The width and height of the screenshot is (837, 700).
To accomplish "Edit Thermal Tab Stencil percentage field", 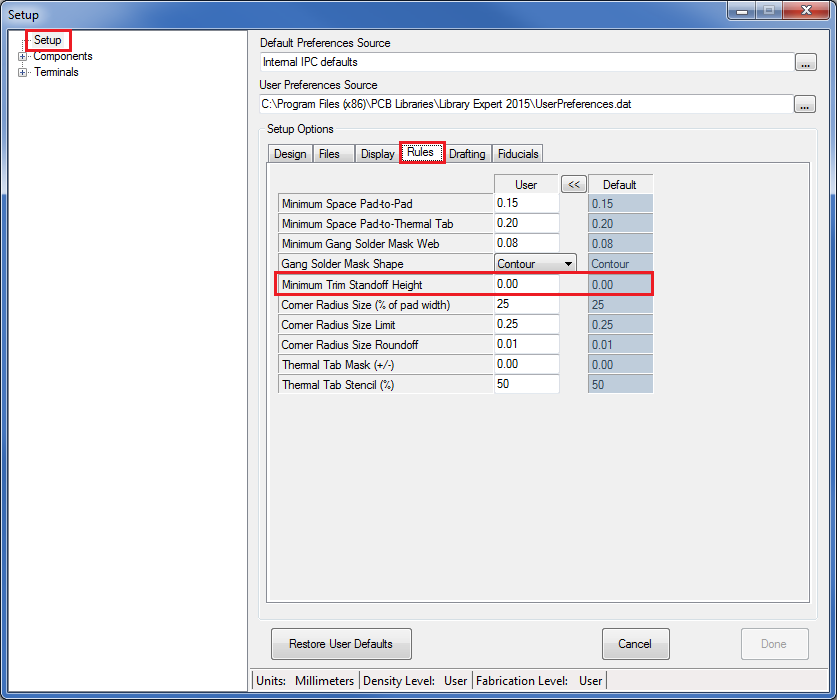I will coord(526,384).
